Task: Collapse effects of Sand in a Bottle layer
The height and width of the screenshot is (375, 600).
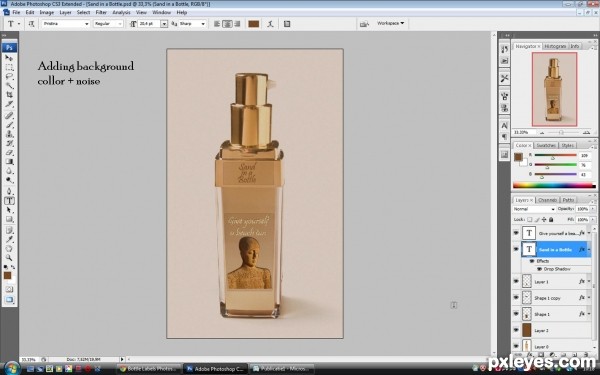Action: 589,249
